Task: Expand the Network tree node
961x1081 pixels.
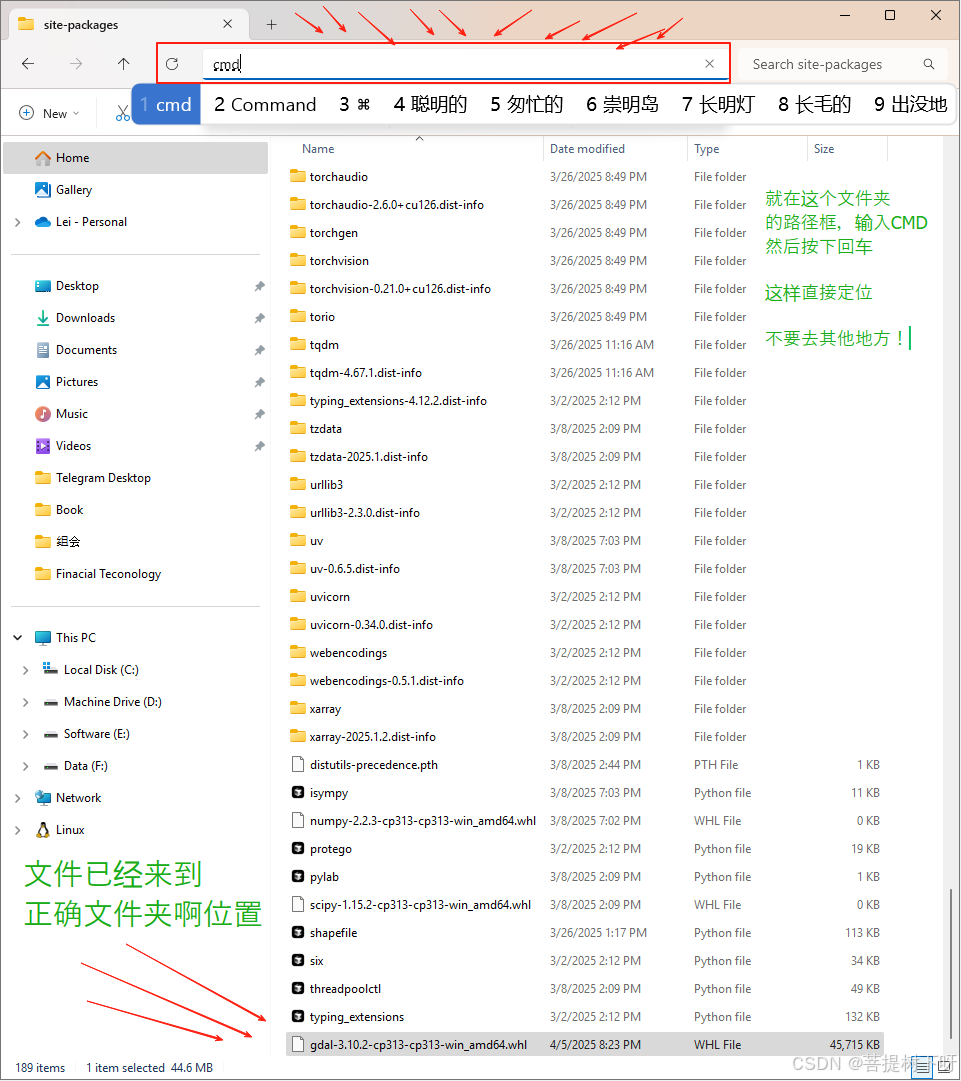Action: (18, 798)
